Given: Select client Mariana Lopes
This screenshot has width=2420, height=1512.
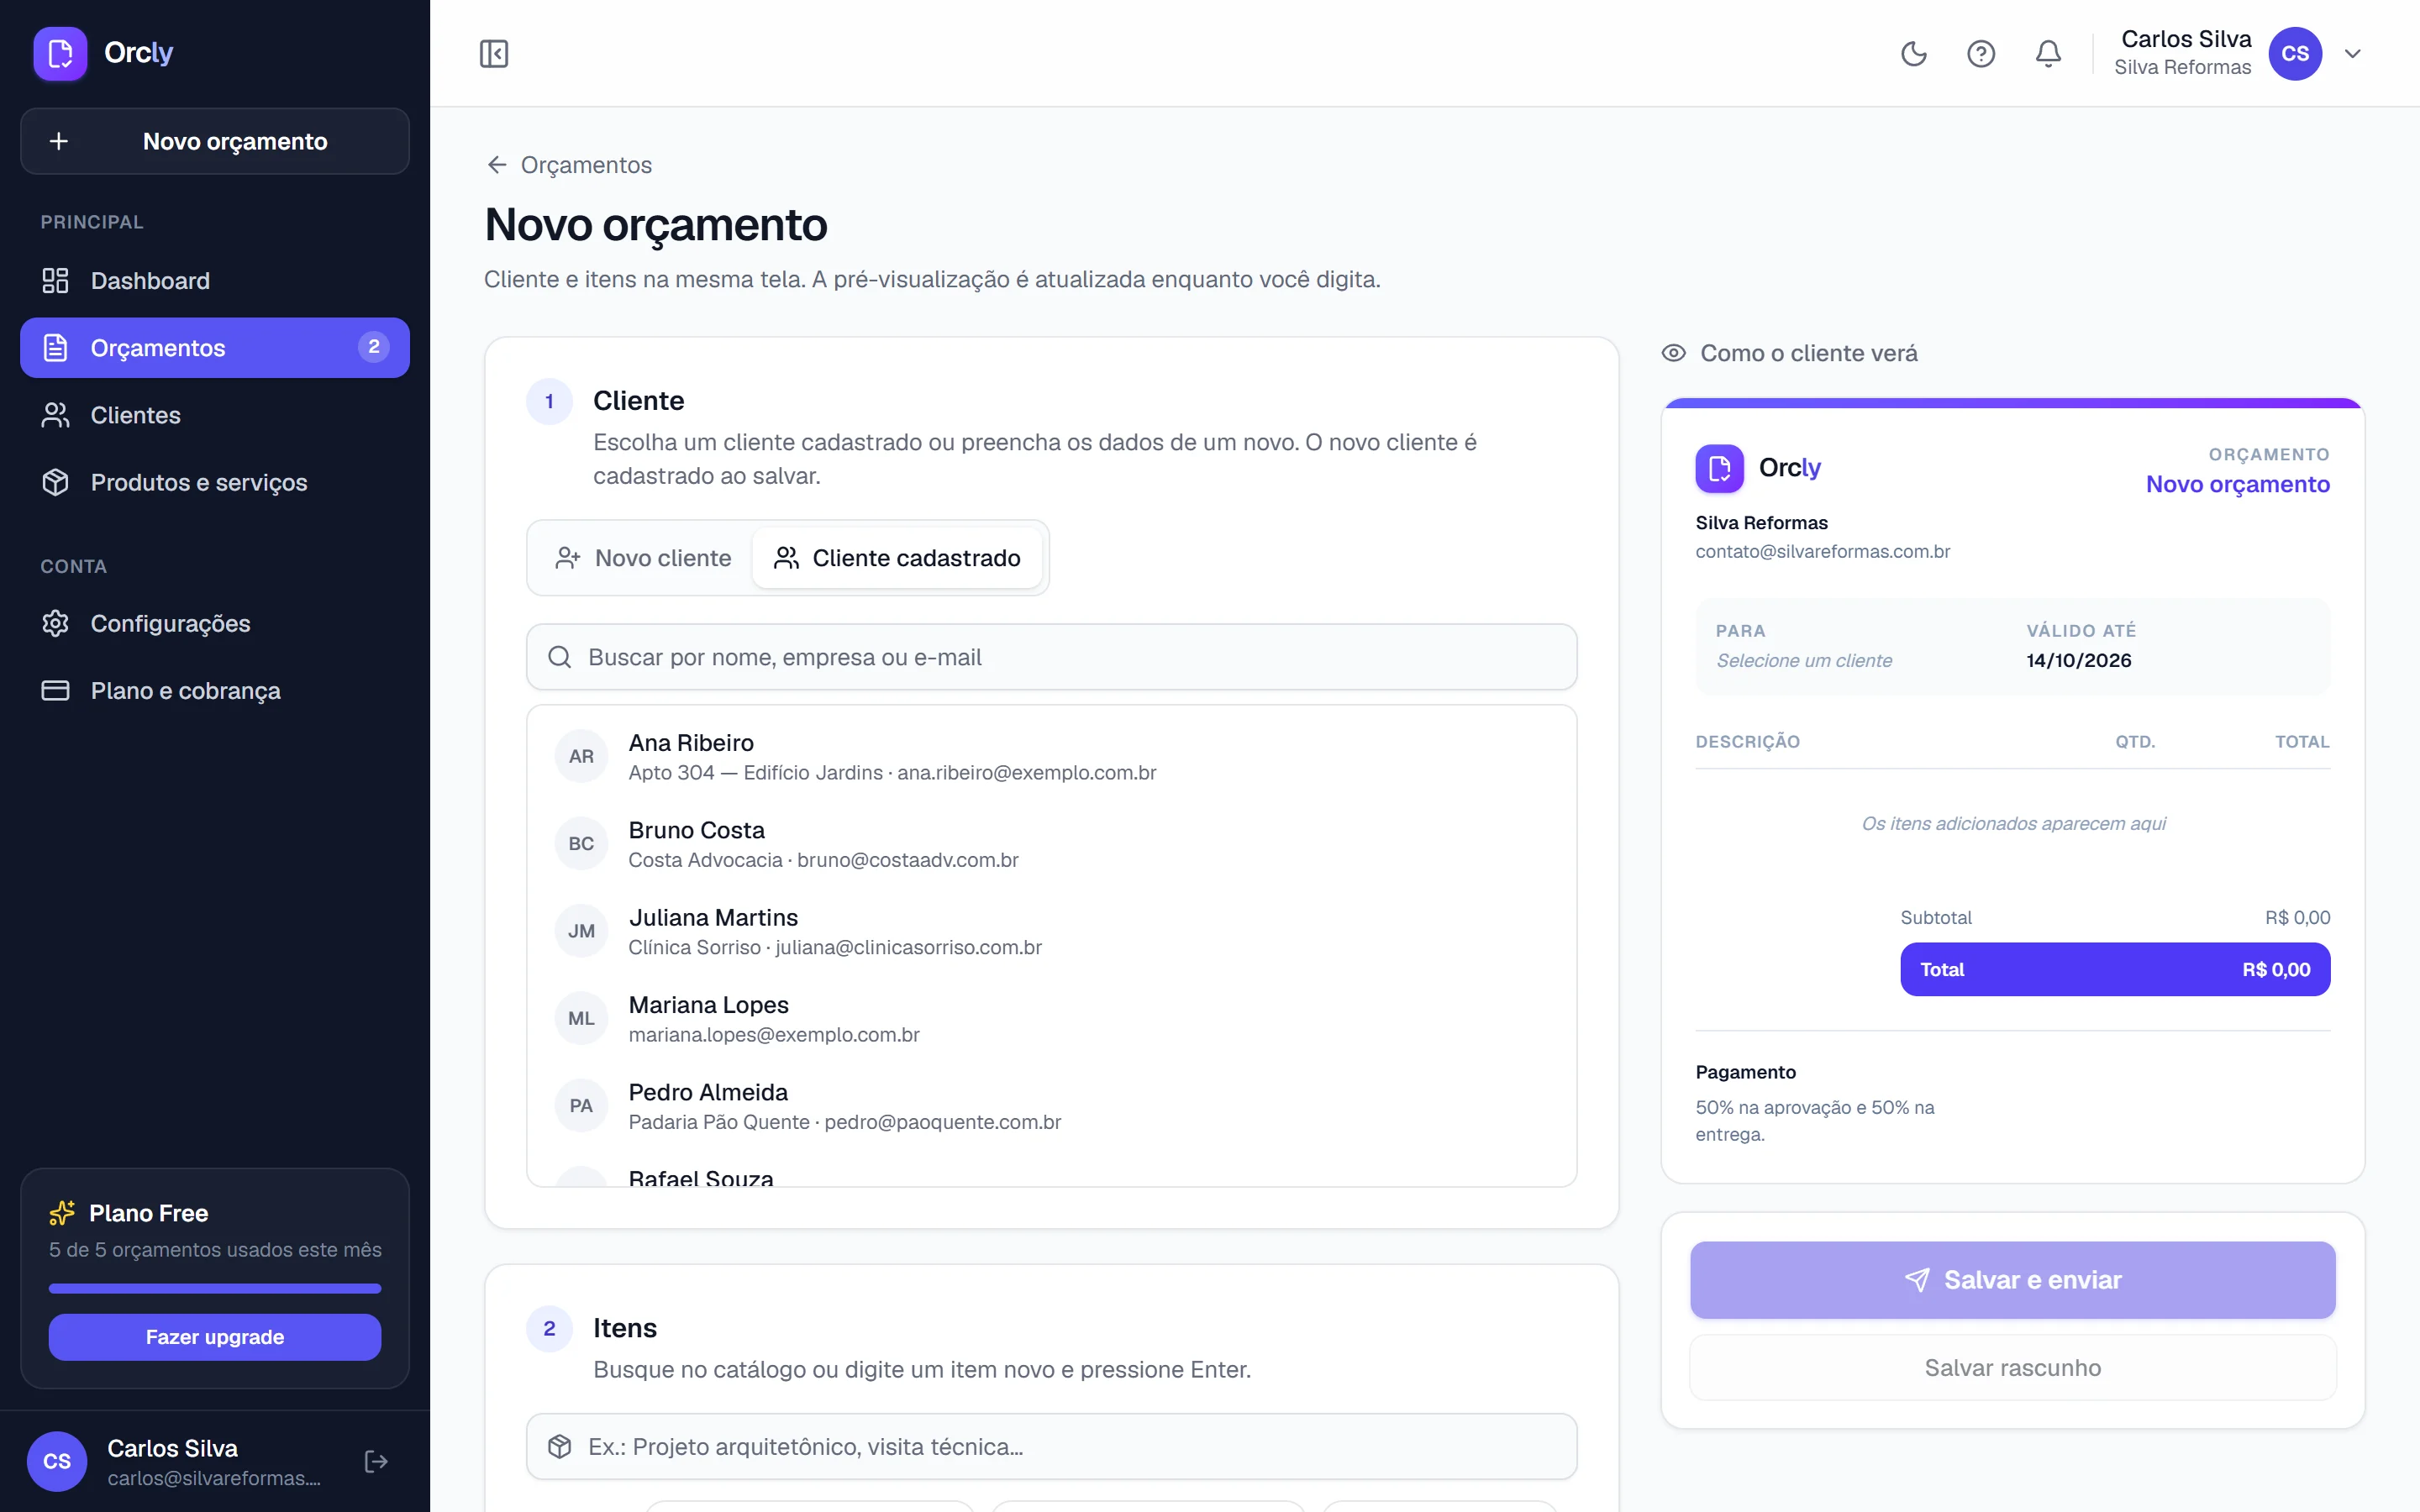Looking at the screenshot, I should (1051, 1019).
